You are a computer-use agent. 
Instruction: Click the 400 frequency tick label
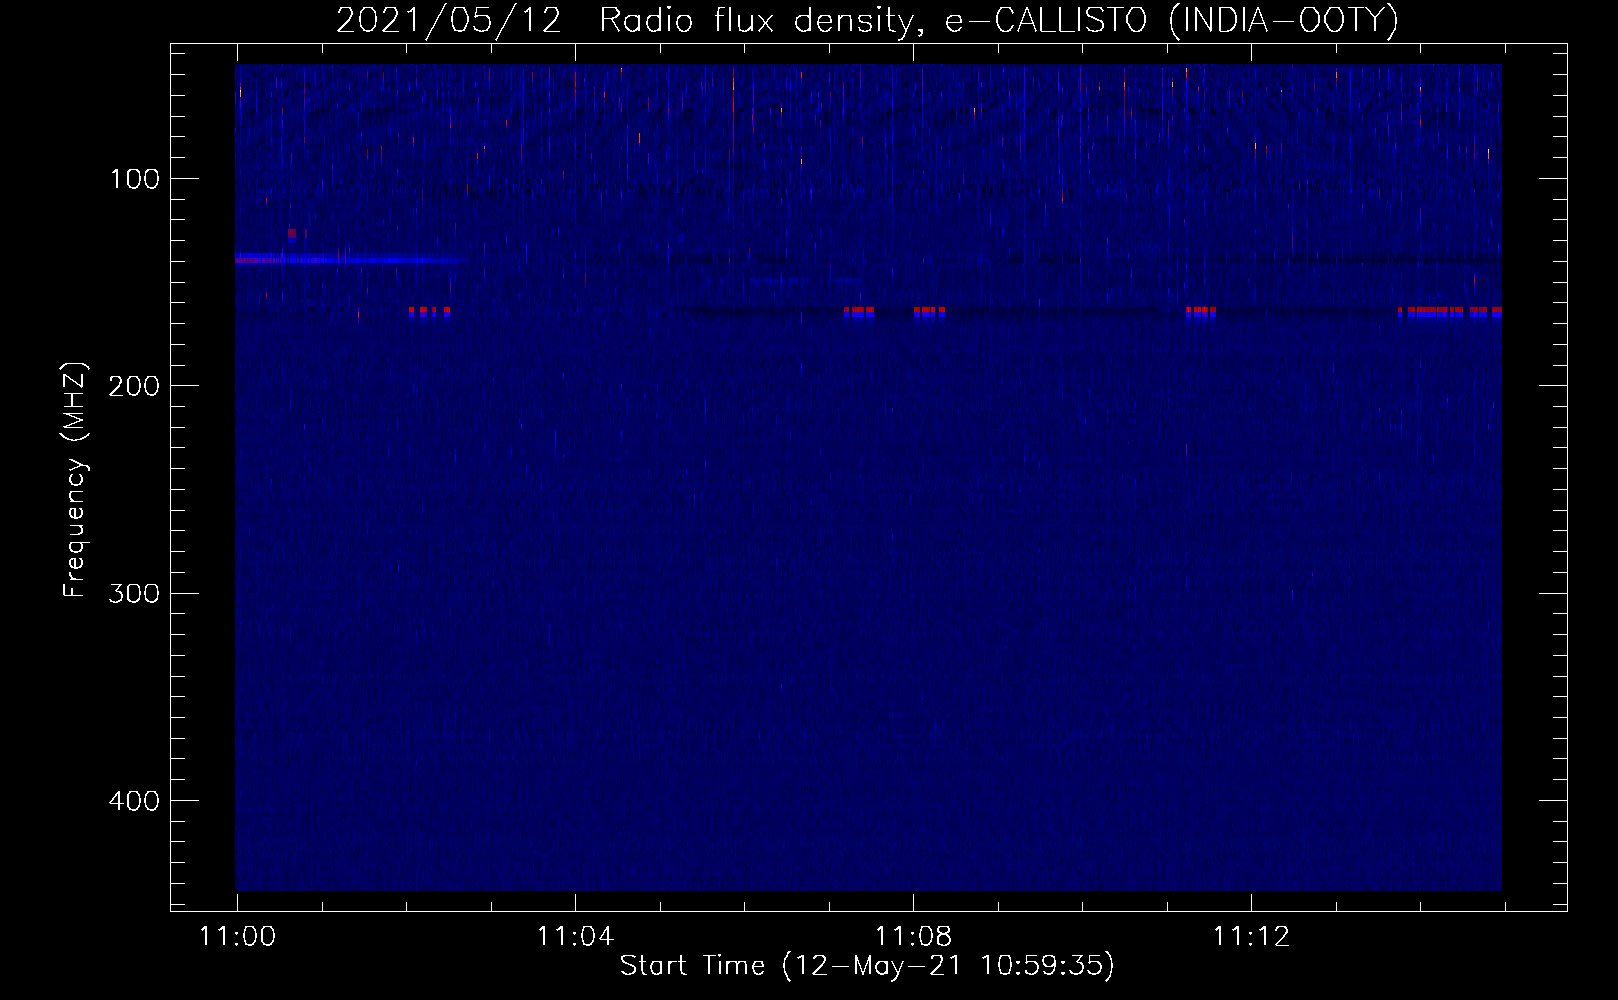tap(134, 801)
